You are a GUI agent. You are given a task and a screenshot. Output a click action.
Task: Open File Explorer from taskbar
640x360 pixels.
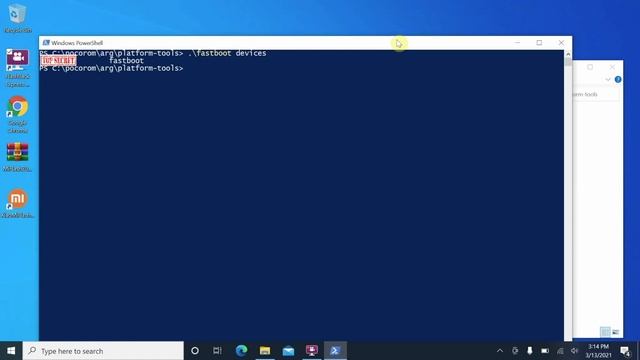(x=265, y=351)
